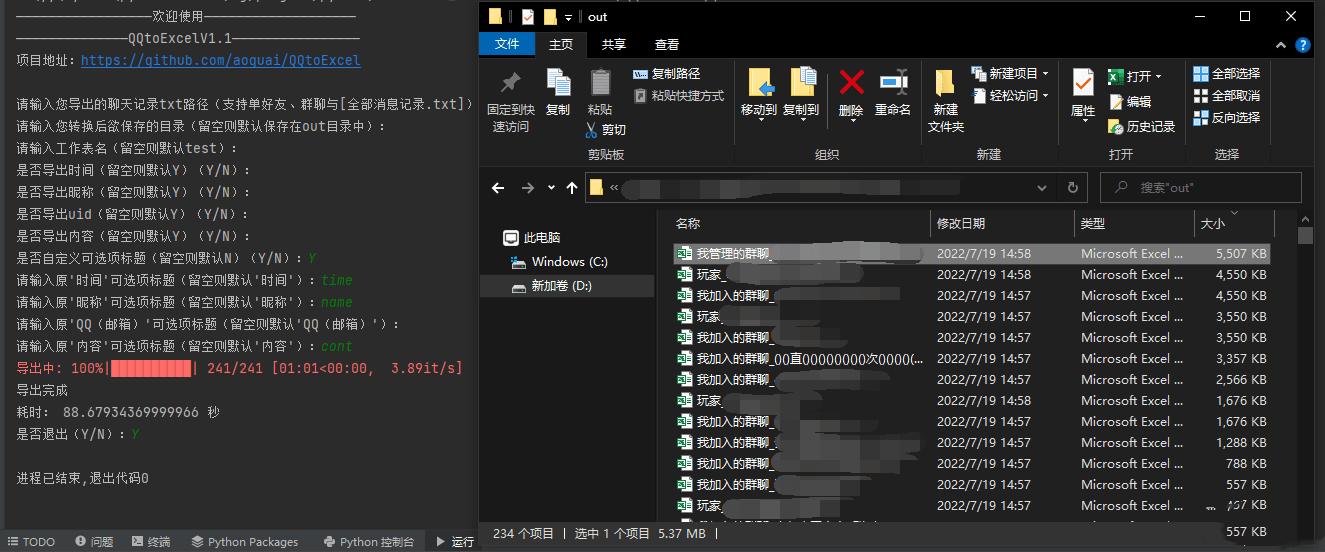Collapse the ribbon with the chevron arrow
Image resolution: width=1325 pixels, height=552 pixels.
pyautogui.click(x=1281, y=45)
